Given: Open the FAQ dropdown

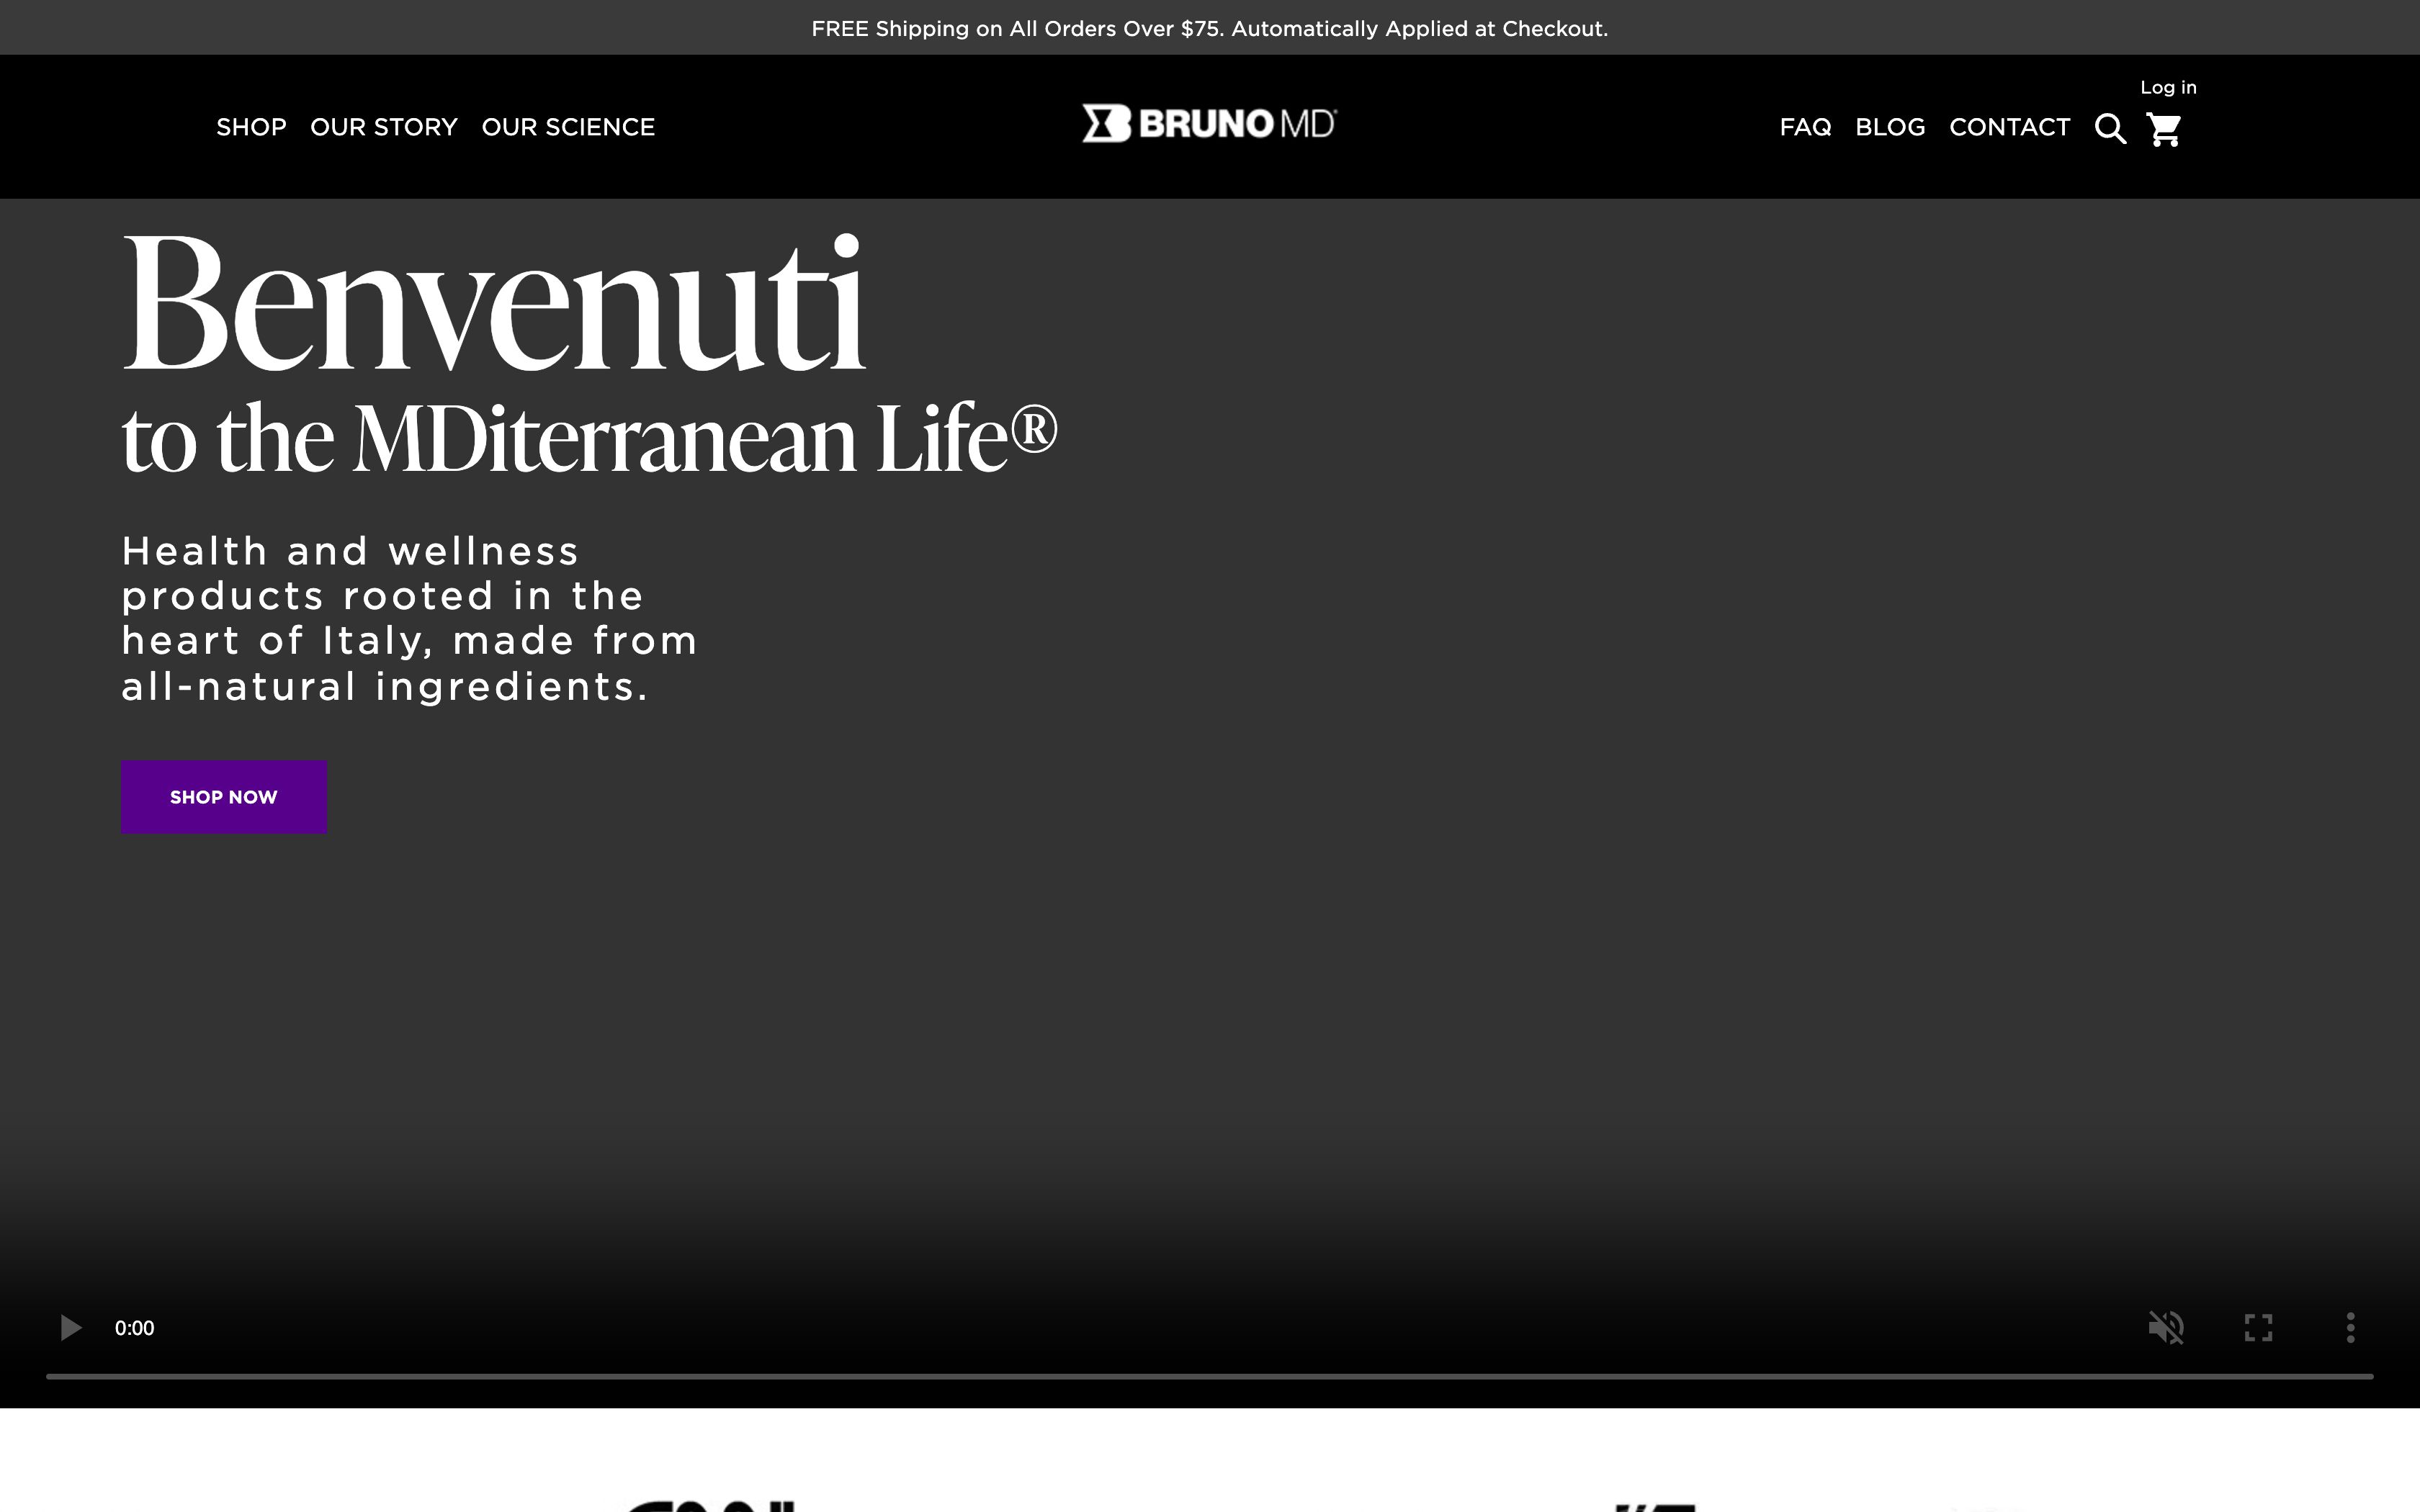Looking at the screenshot, I should (x=1804, y=127).
